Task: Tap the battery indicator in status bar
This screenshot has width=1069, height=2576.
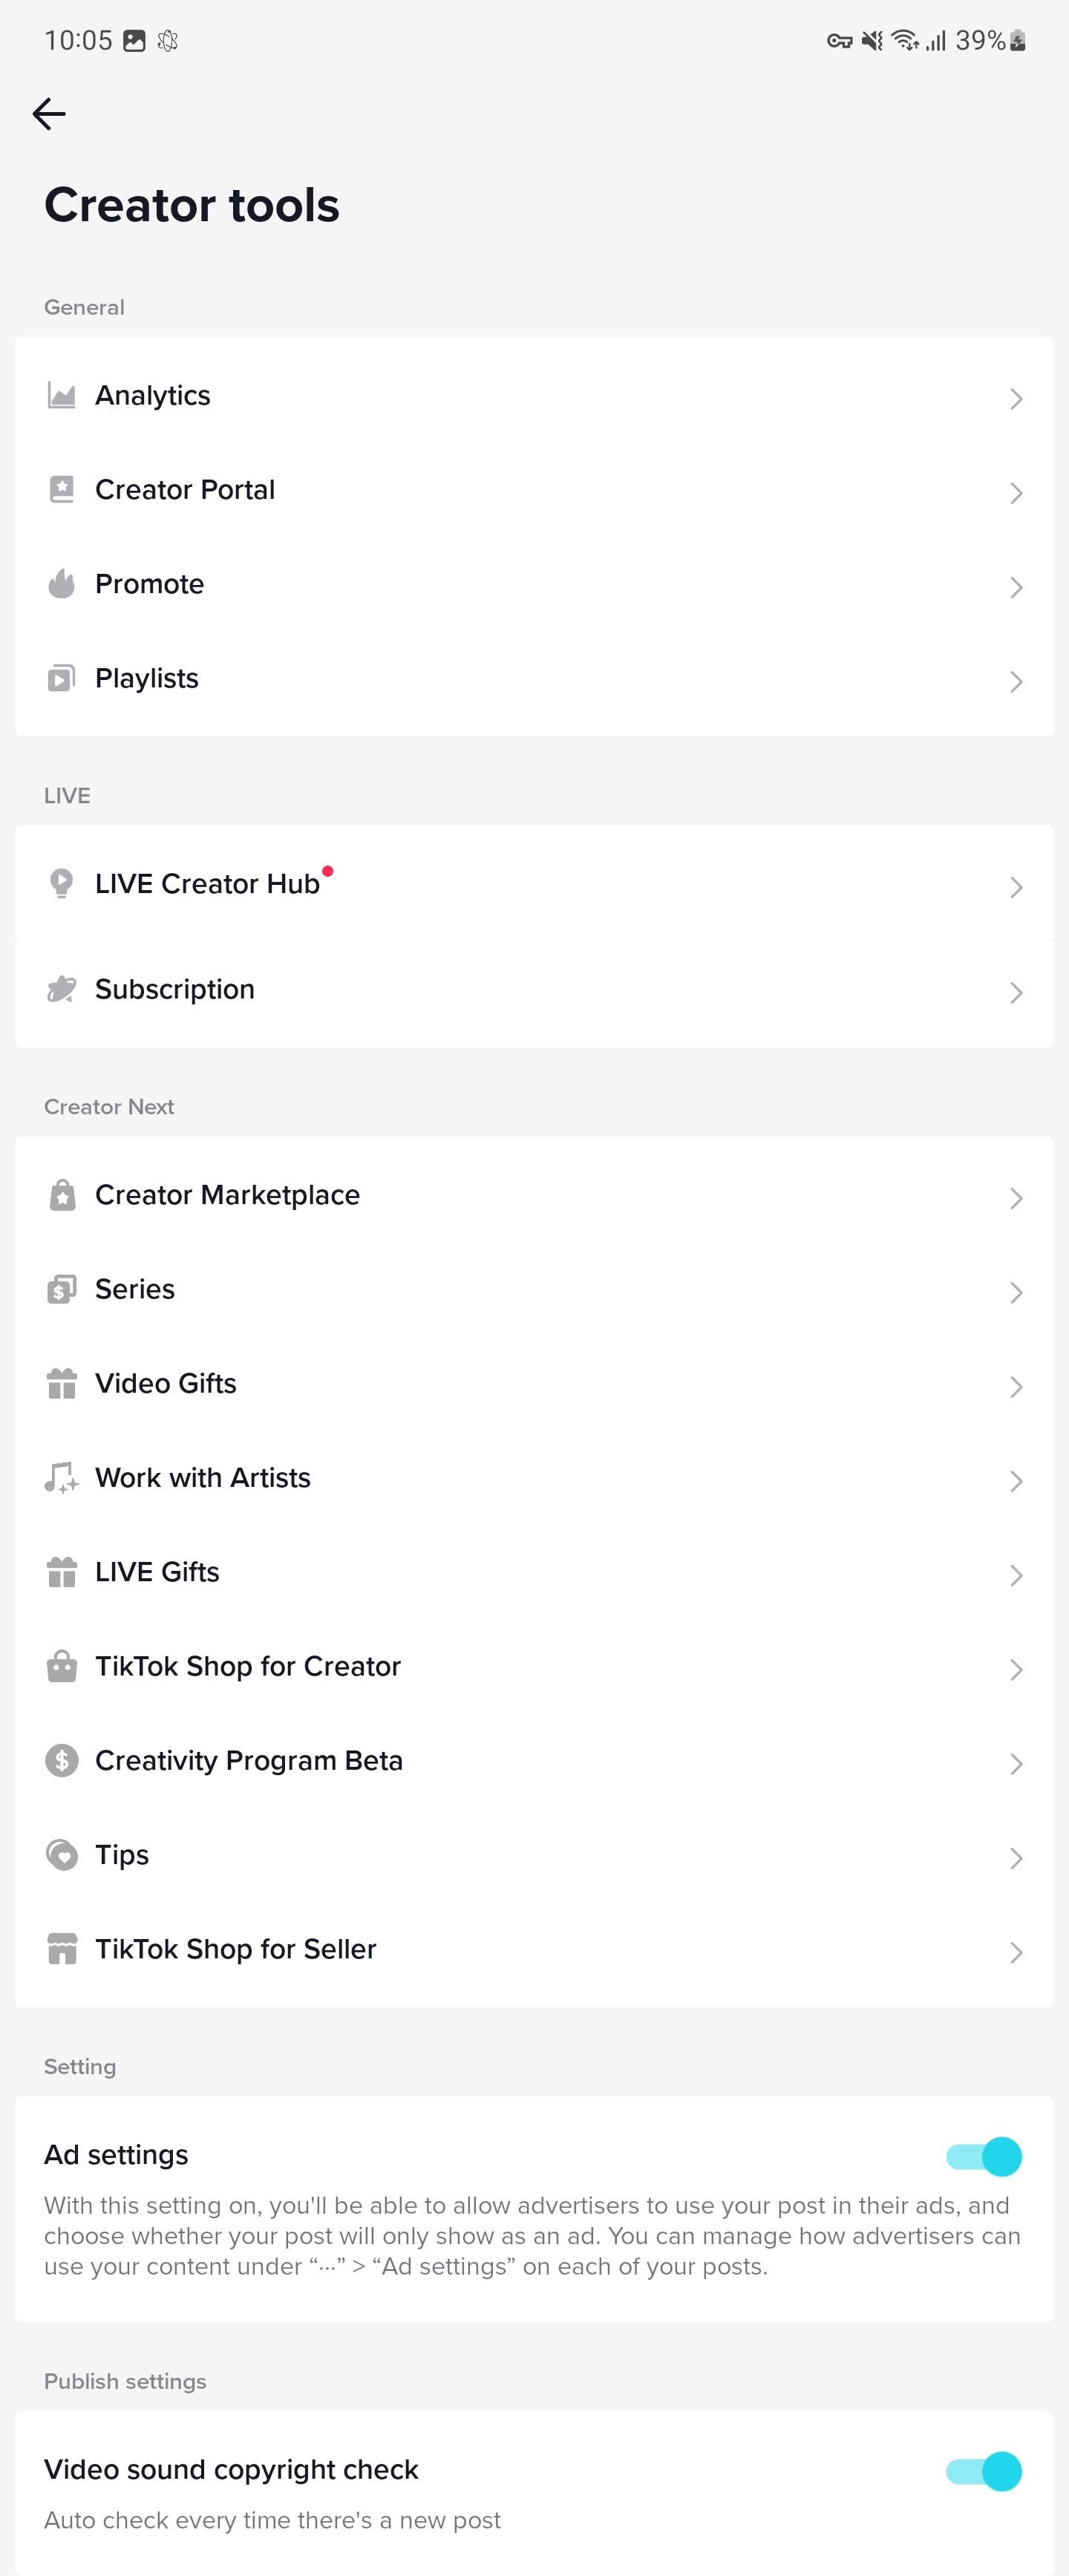Action: tap(1018, 41)
